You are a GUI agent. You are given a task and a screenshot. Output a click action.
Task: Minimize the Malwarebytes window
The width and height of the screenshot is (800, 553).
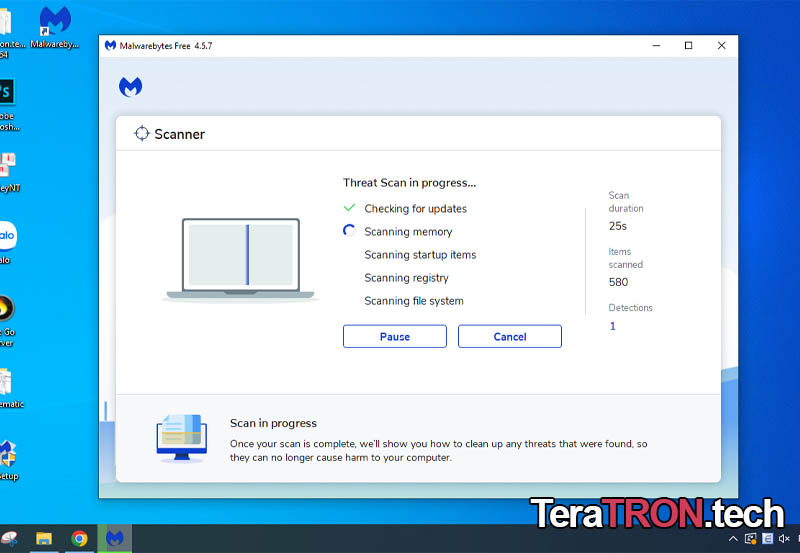pyautogui.click(x=656, y=45)
